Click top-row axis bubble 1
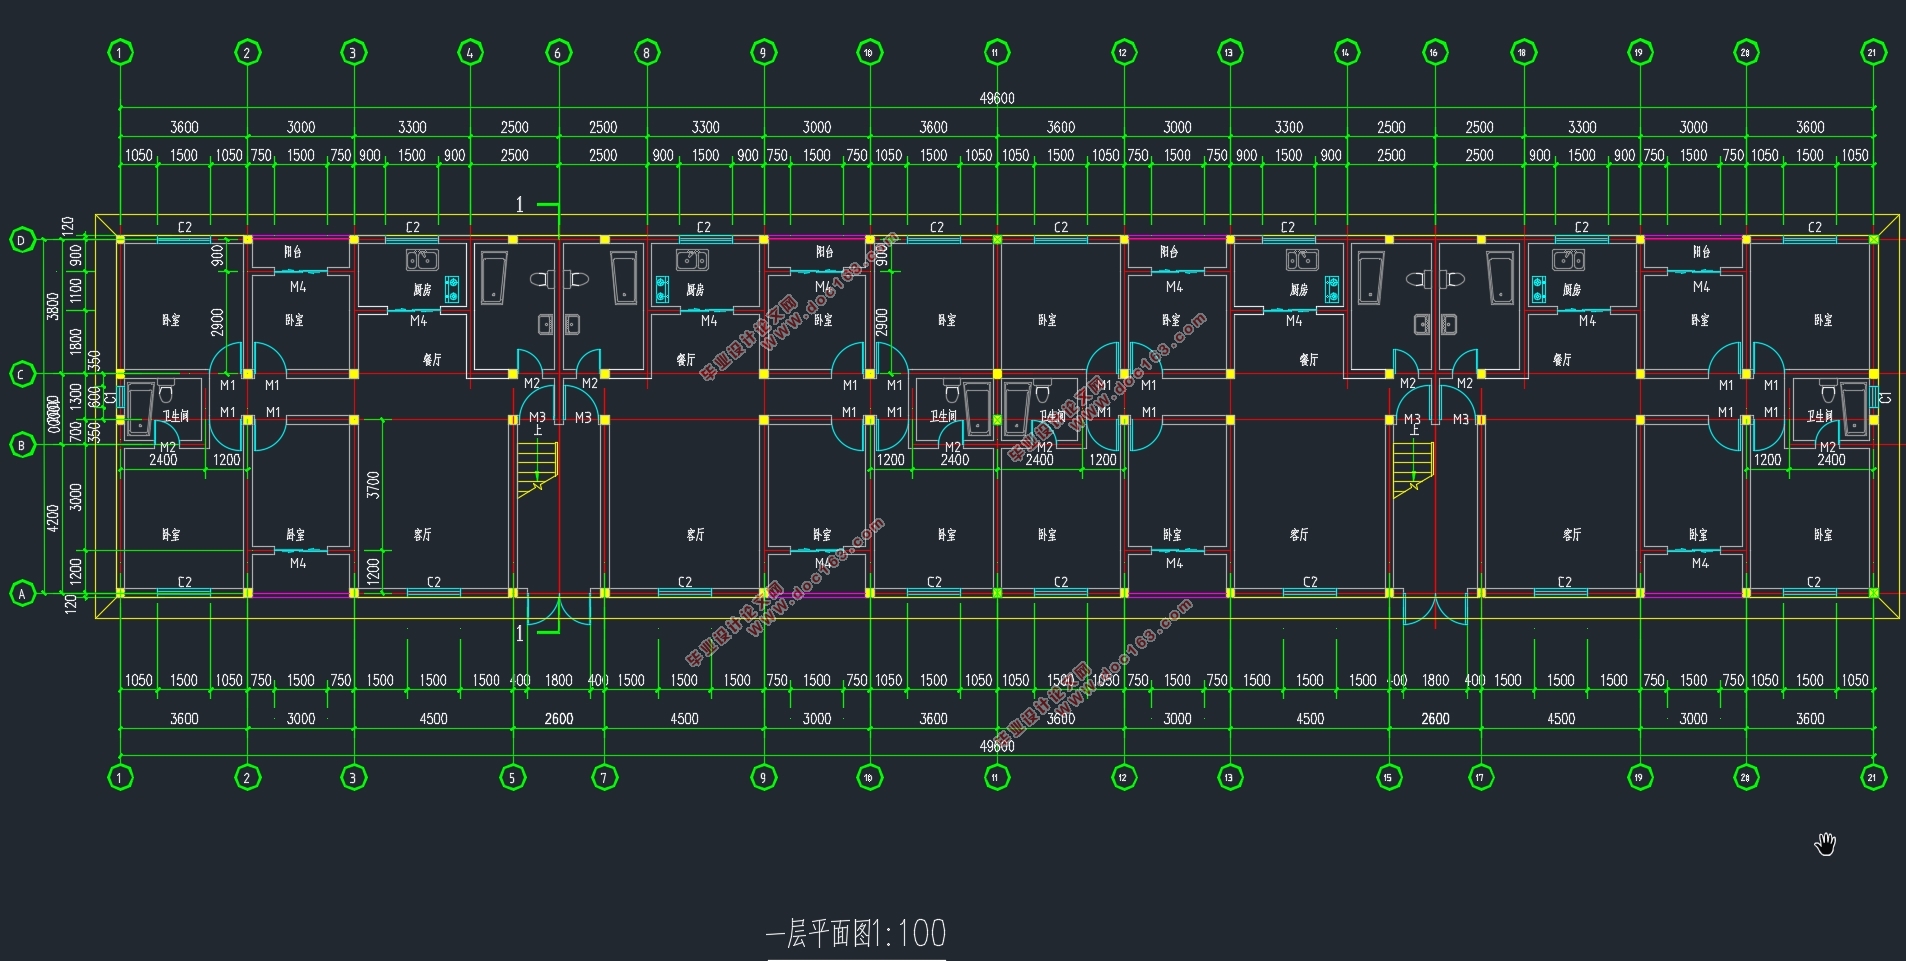 click(x=120, y=52)
